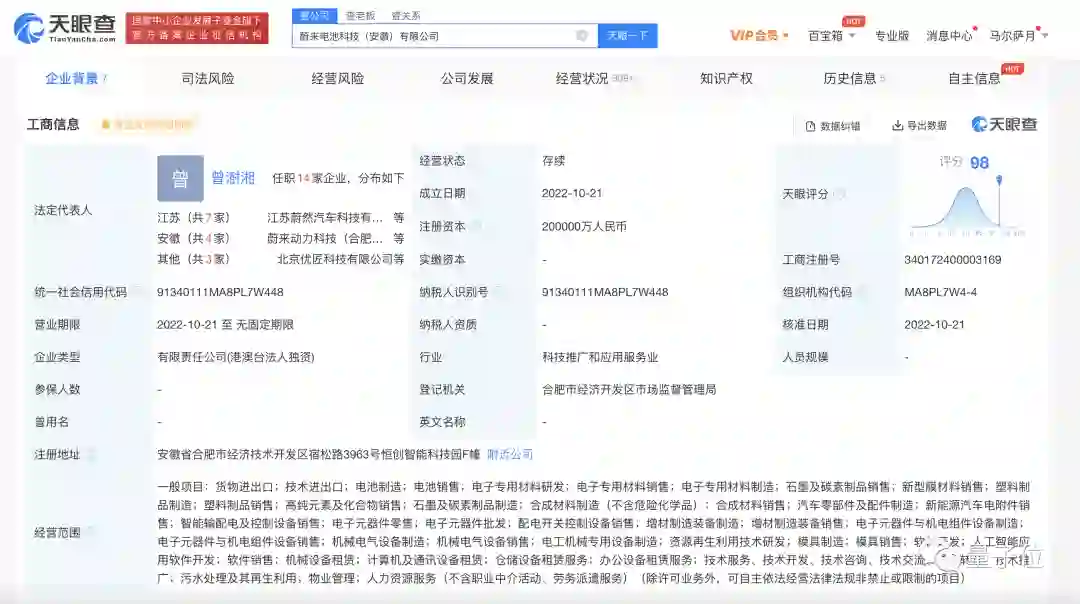Click the 天眼一下 search button
This screenshot has width=1080, height=604.
[627, 36]
